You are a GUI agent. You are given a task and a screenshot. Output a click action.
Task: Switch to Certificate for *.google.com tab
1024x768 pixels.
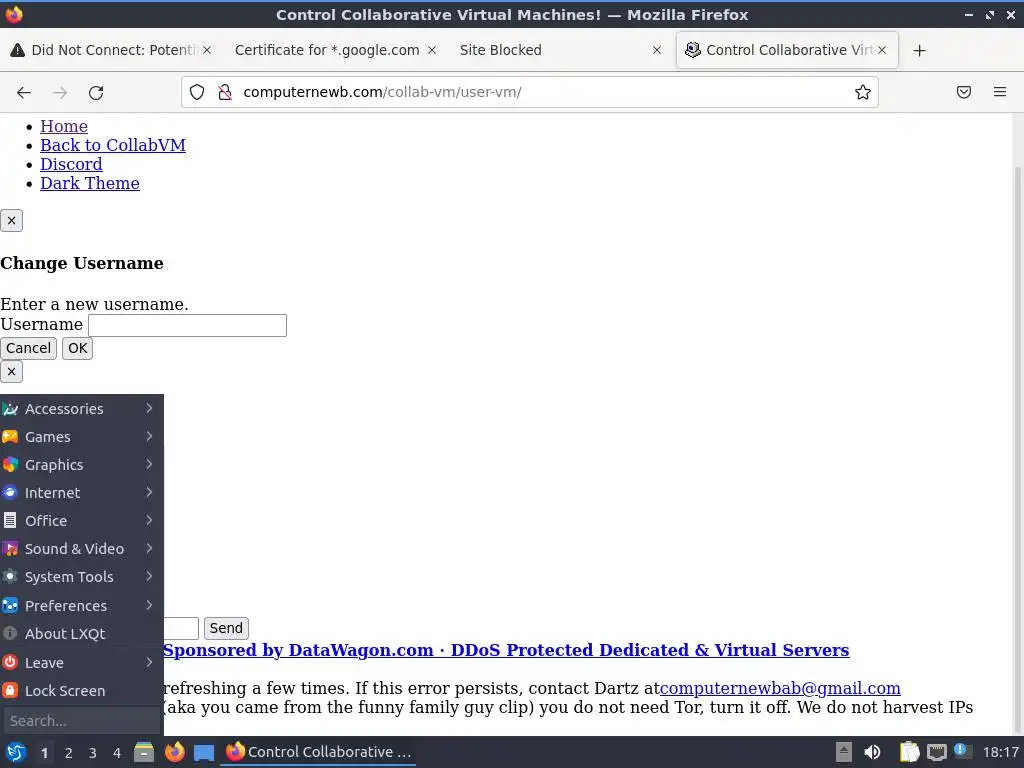336,50
